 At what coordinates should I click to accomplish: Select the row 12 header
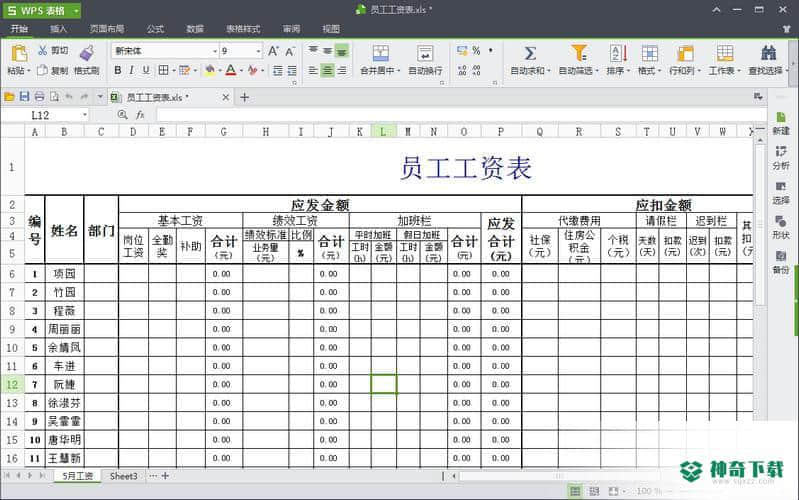(x=12, y=384)
